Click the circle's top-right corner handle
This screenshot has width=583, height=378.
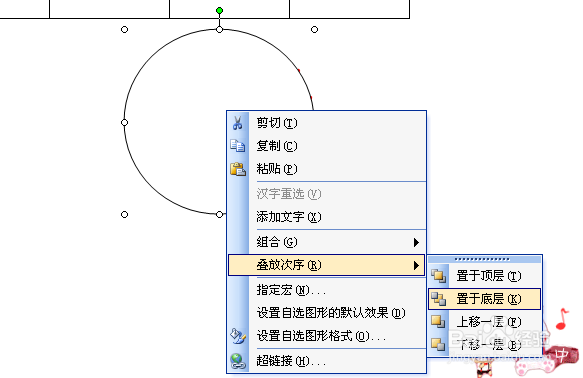(315, 29)
